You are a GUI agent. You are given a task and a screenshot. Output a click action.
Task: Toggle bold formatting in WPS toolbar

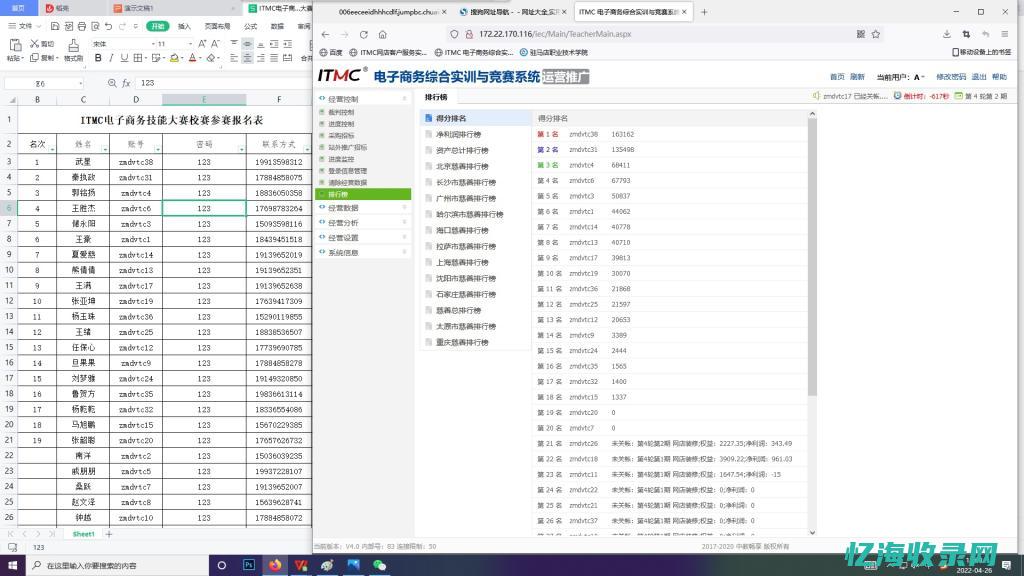pos(99,57)
